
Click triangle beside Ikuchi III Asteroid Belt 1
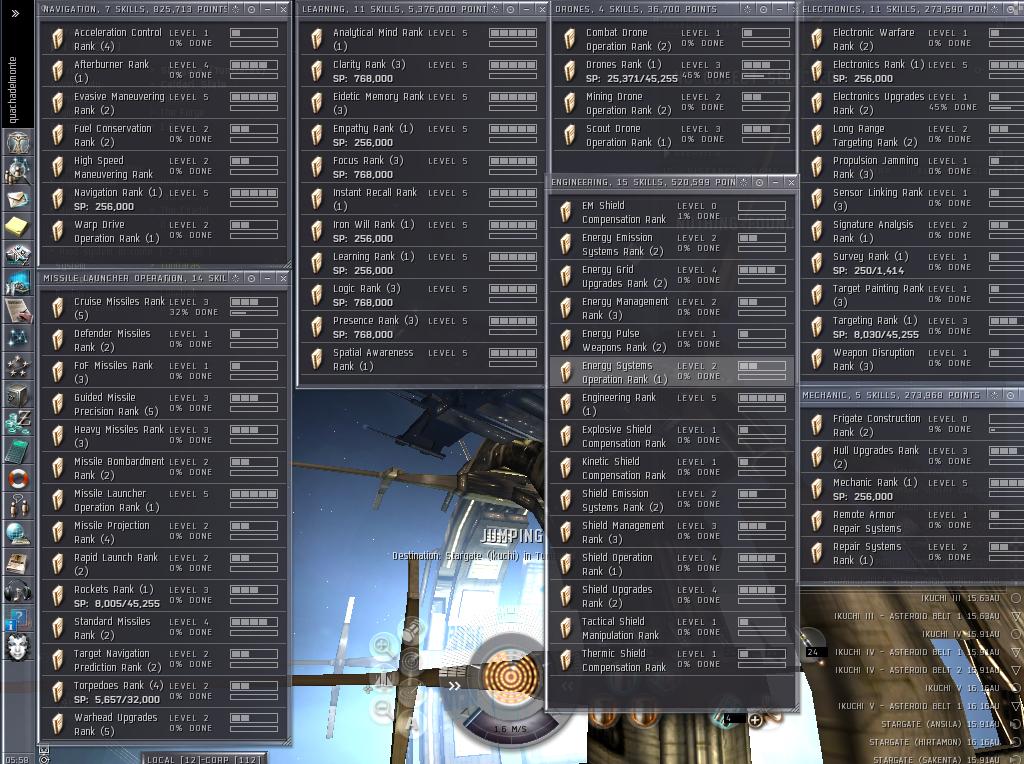[x=1016, y=616]
